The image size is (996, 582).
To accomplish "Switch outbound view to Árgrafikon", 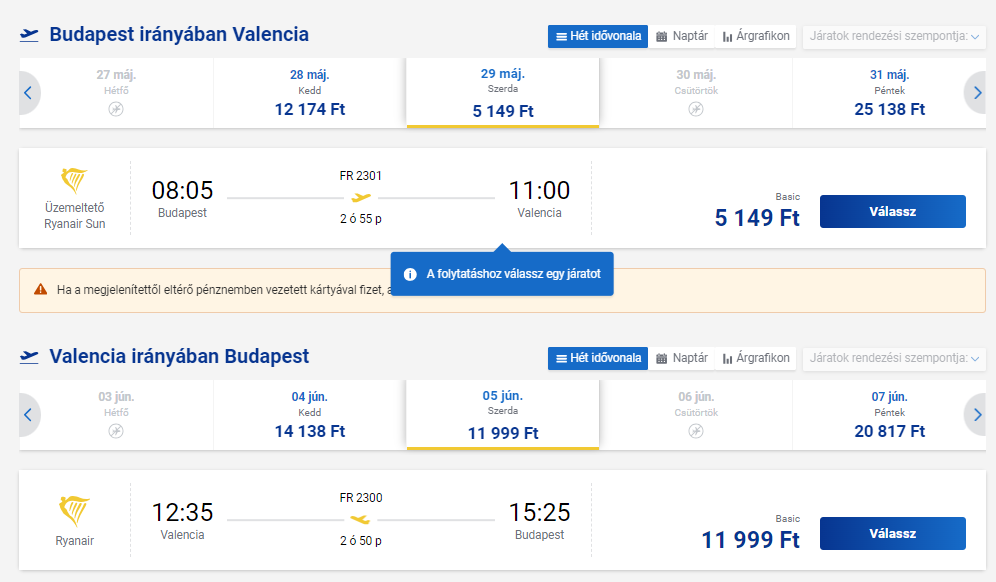I will pos(756,36).
